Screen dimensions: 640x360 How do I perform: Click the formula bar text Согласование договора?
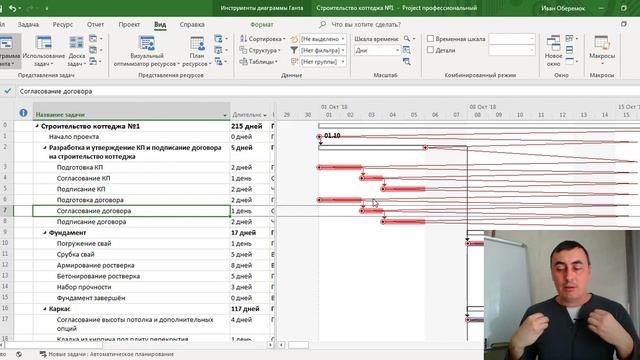tap(56, 91)
